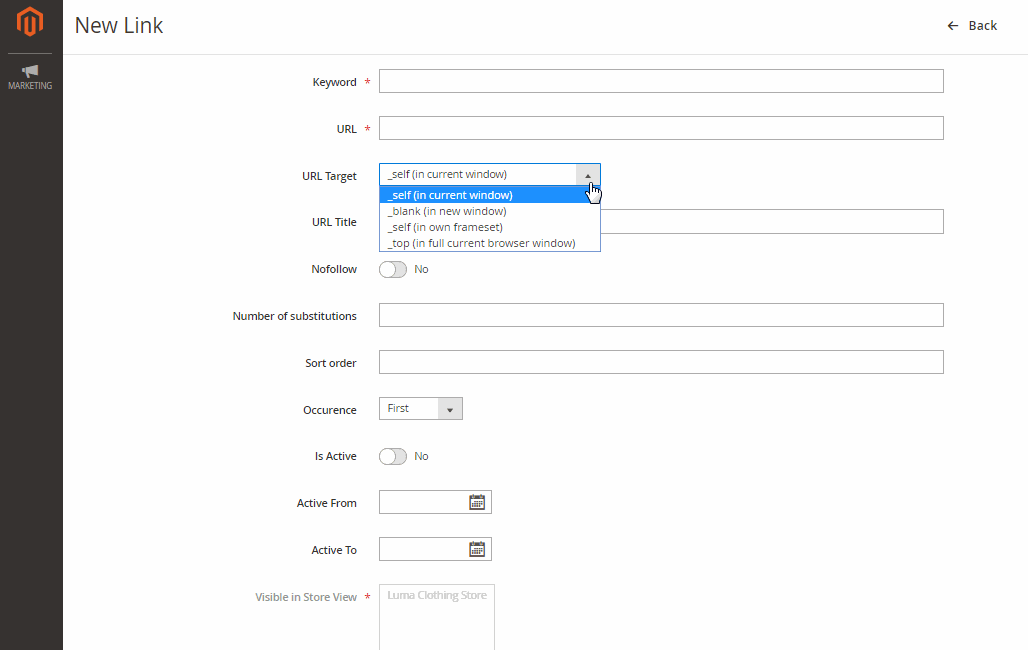Click the 'URL Target' field label
Viewport: 1028px width, 650px height.
(x=329, y=176)
